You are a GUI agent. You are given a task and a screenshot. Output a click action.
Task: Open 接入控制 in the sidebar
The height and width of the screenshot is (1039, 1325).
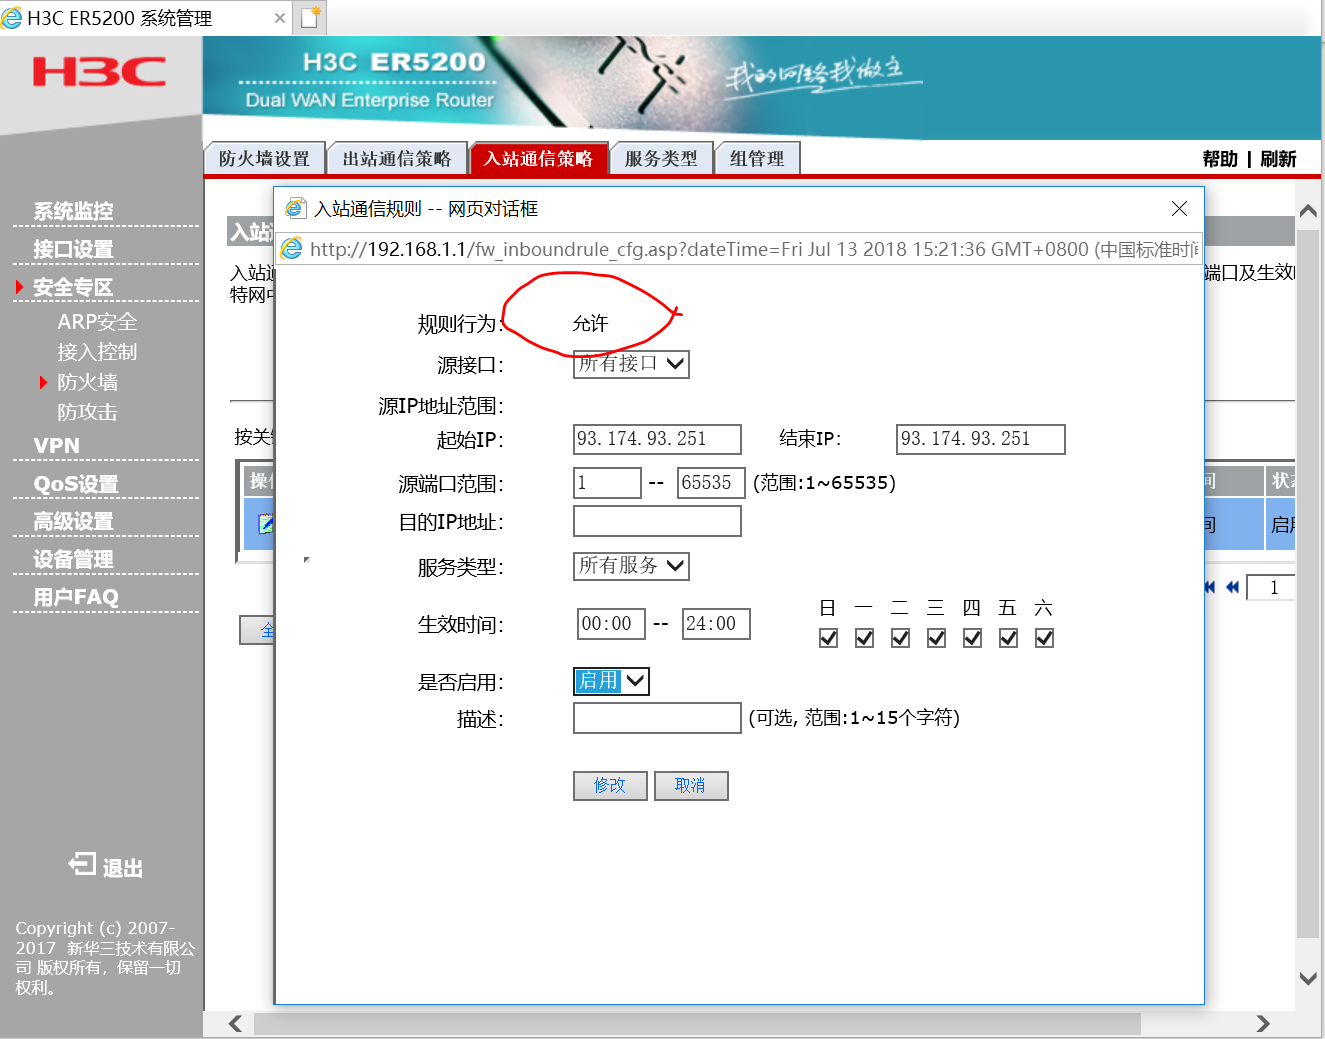tap(97, 352)
